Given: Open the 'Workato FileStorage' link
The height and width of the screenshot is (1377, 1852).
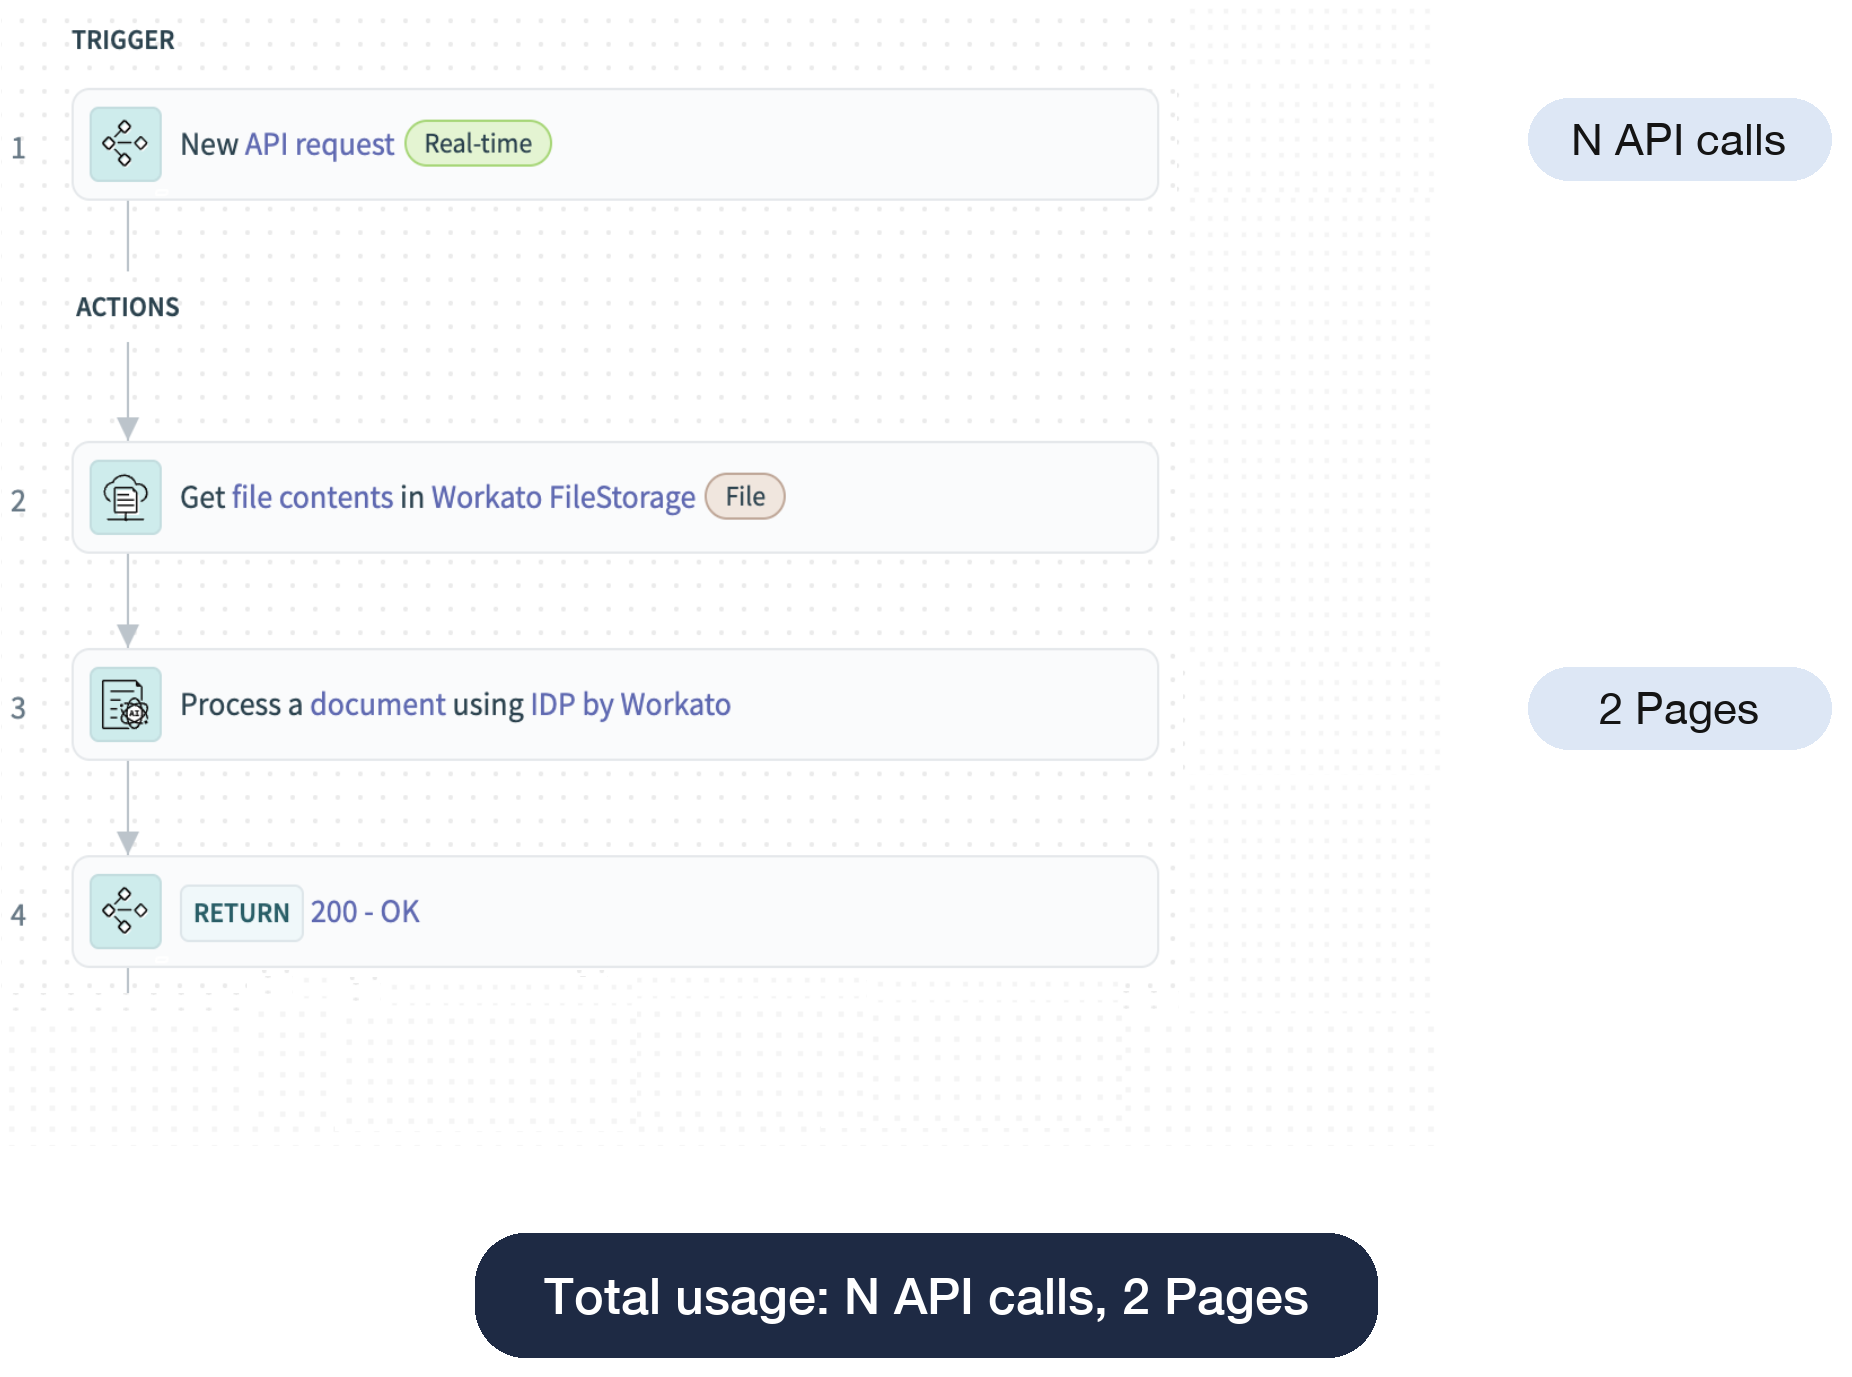Looking at the screenshot, I should coord(563,497).
